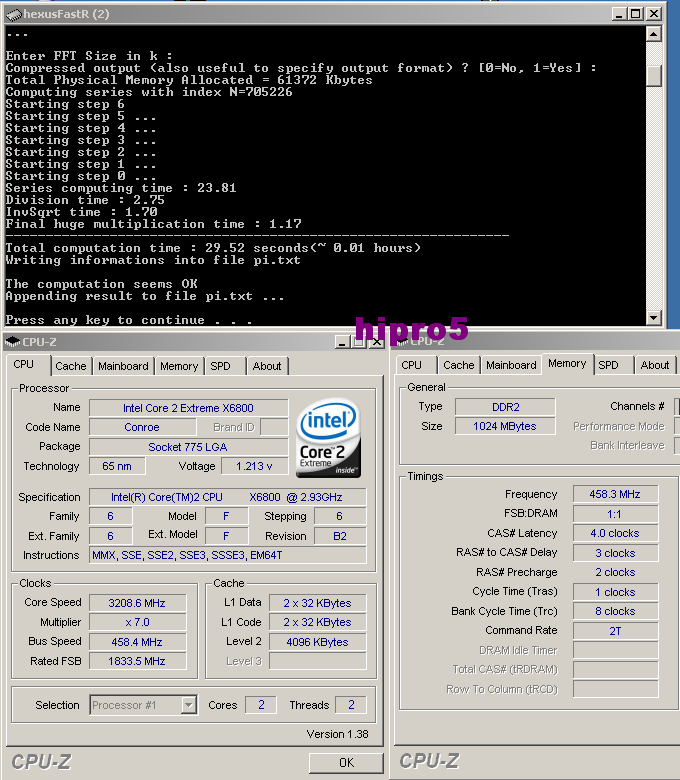The image size is (680, 780).
Task: Open the Mainboard tab in left CPU-Z window
Action: coord(123,366)
